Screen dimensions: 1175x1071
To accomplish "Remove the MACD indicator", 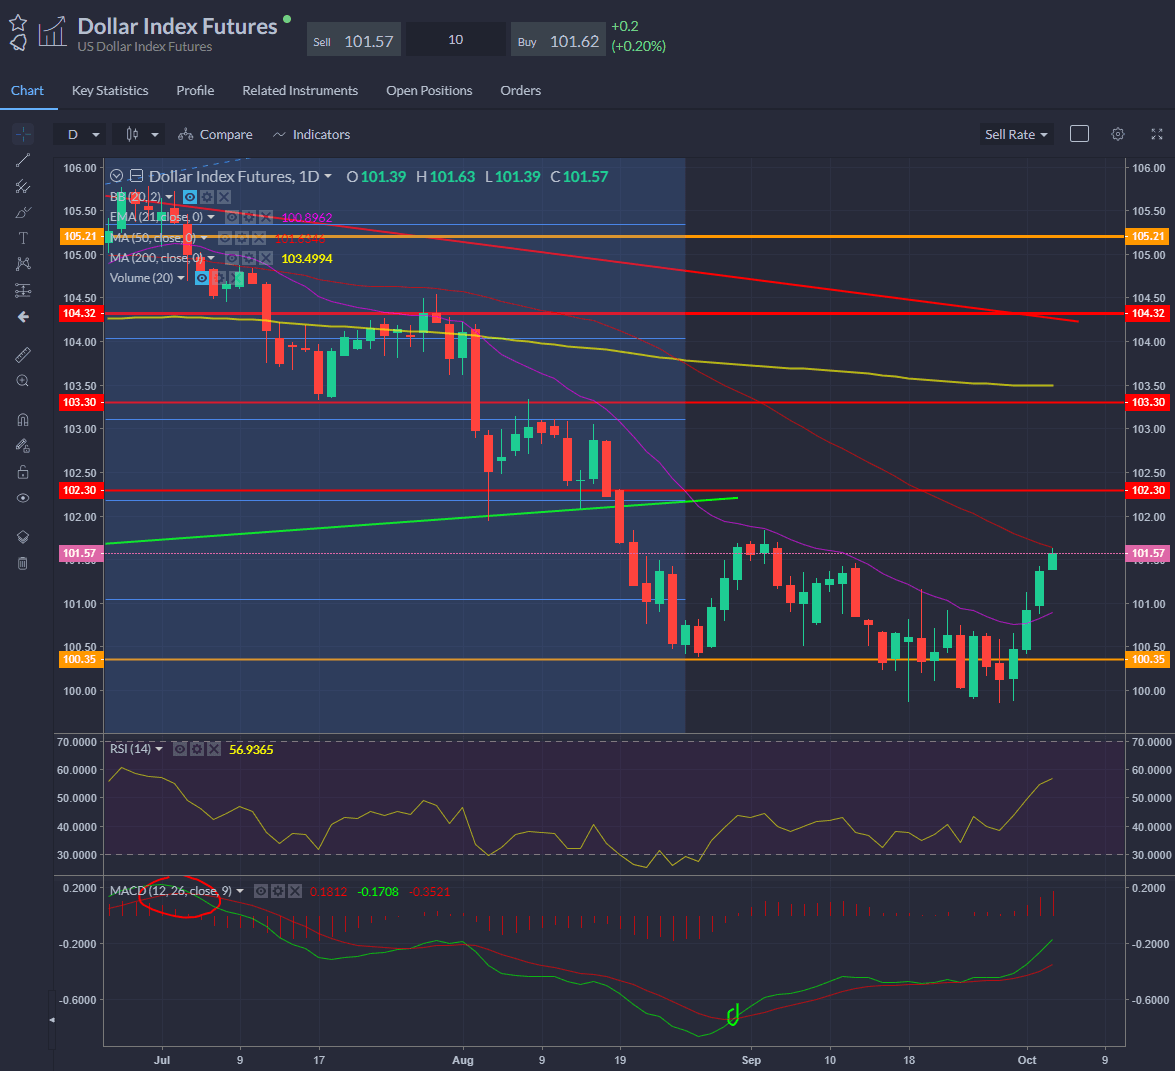I will click(294, 891).
